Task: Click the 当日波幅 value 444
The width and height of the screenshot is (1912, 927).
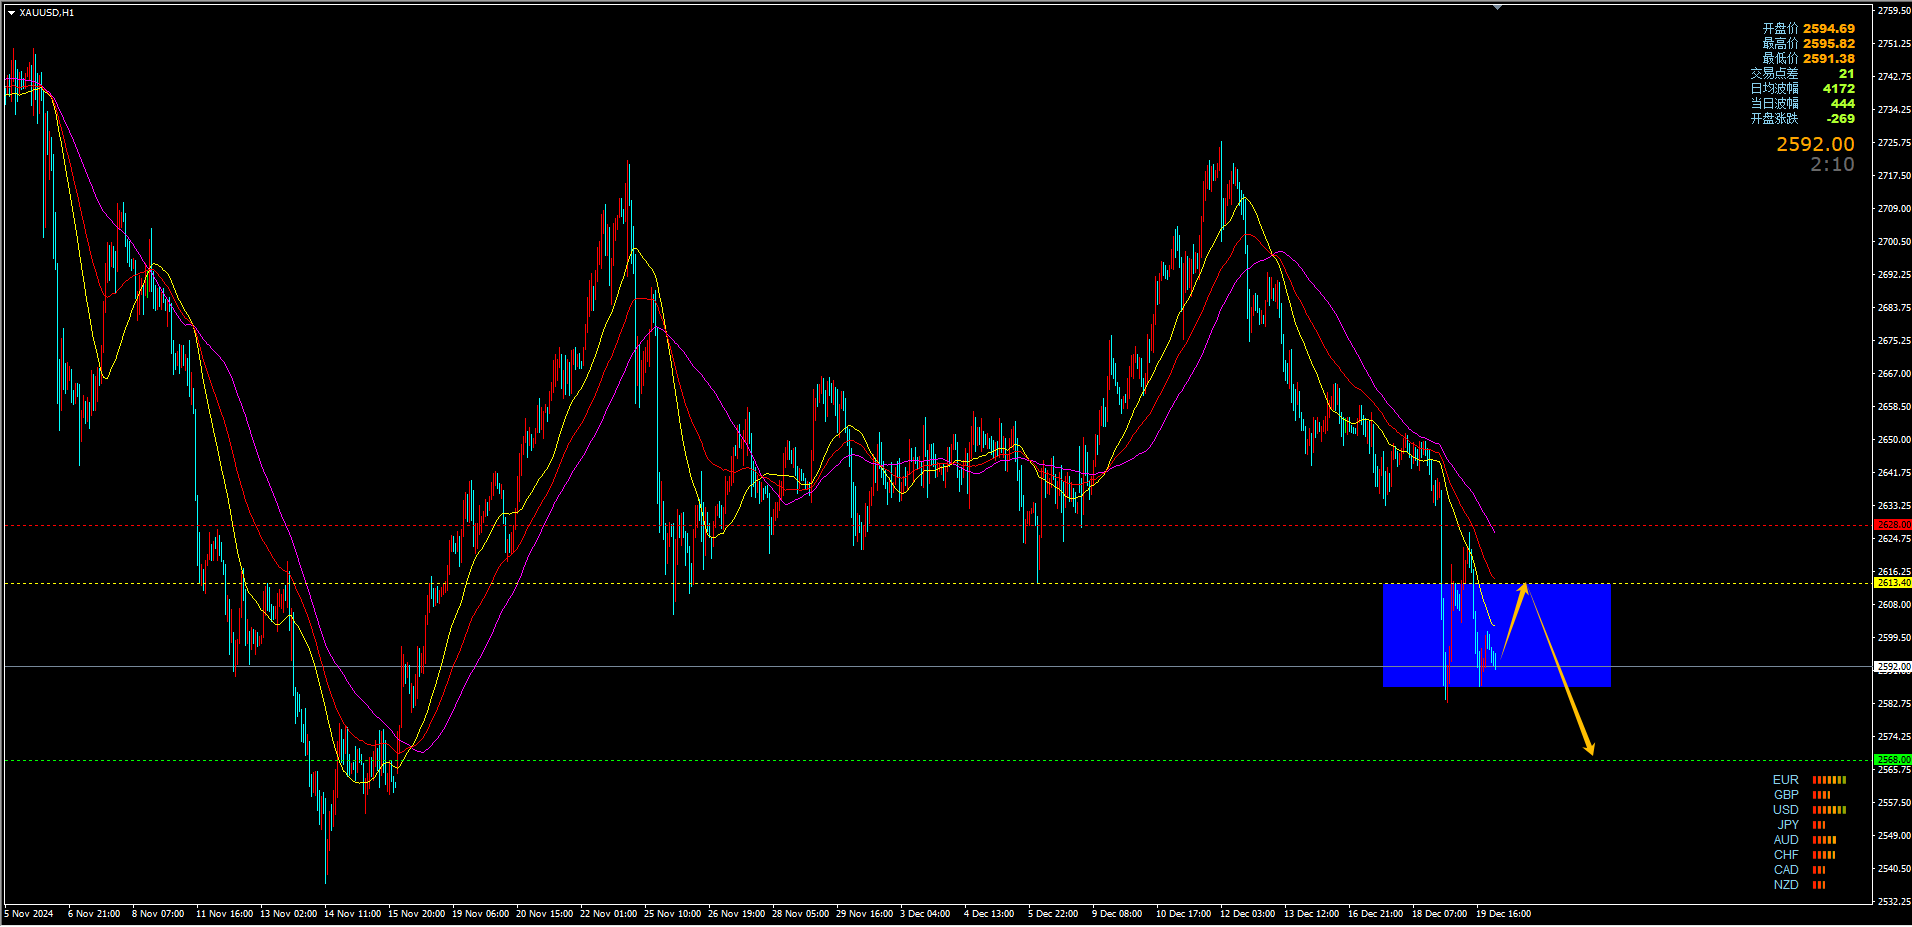Action: pyautogui.click(x=1843, y=104)
